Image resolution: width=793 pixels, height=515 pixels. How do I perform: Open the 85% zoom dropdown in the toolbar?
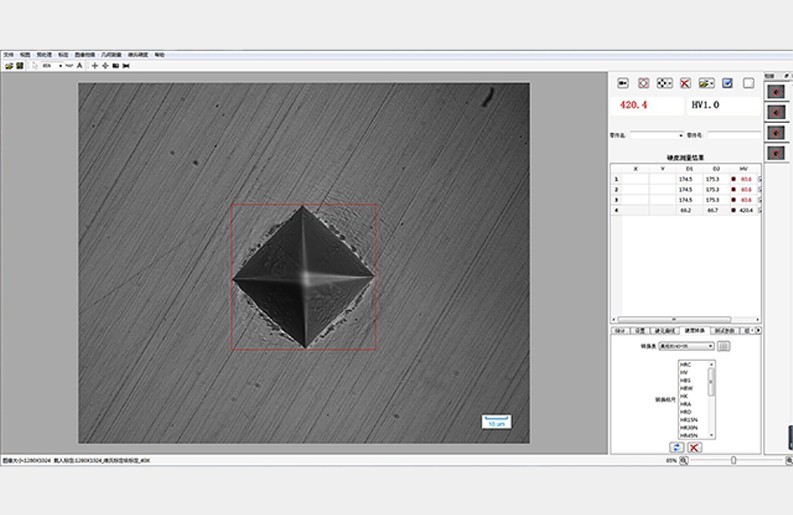(x=60, y=66)
